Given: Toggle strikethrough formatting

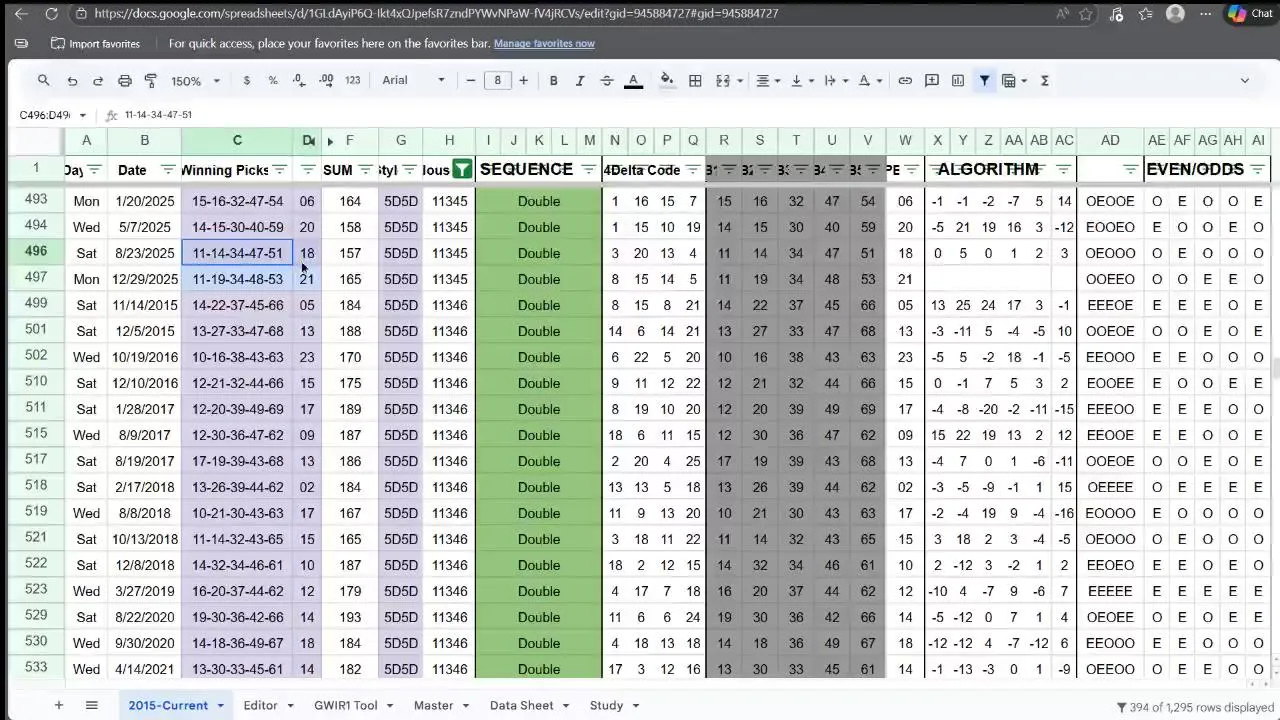Looking at the screenshot, I should [x=605, y=81].
